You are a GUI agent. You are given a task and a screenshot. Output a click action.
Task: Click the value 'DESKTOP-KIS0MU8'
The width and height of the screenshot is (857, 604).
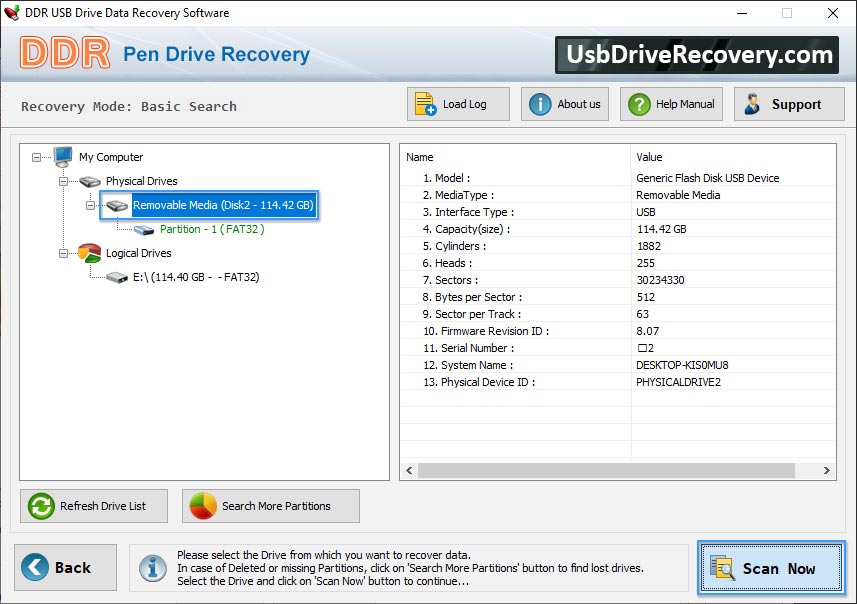[682, 365]
